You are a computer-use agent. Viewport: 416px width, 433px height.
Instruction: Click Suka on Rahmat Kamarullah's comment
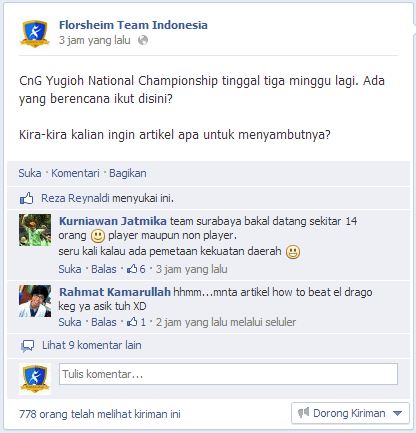click(70, 322)
